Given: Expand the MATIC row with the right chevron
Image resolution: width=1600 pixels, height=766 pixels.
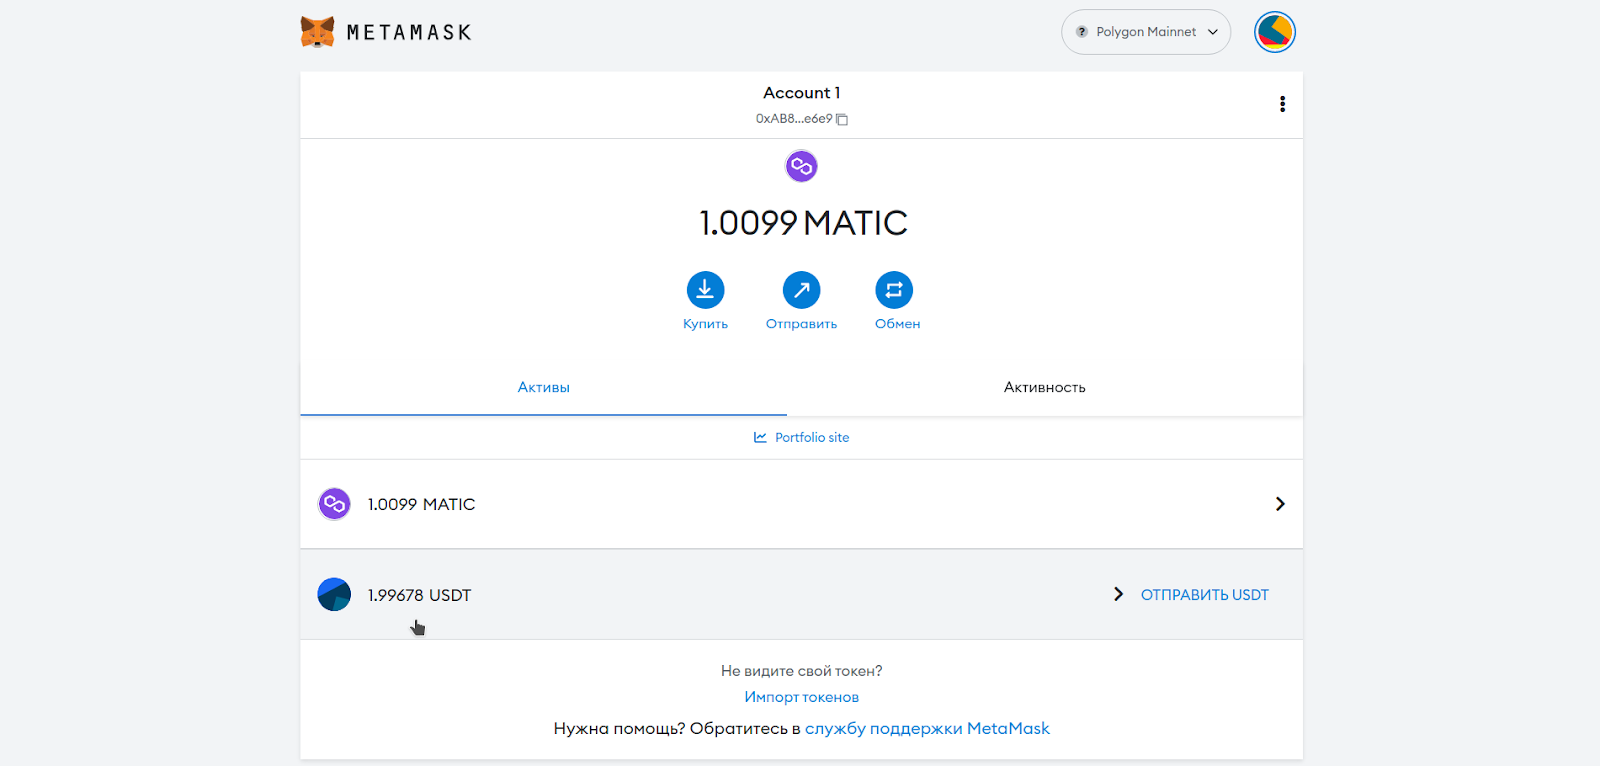Looking at the screenshot, I should (x=1280, y=504).
